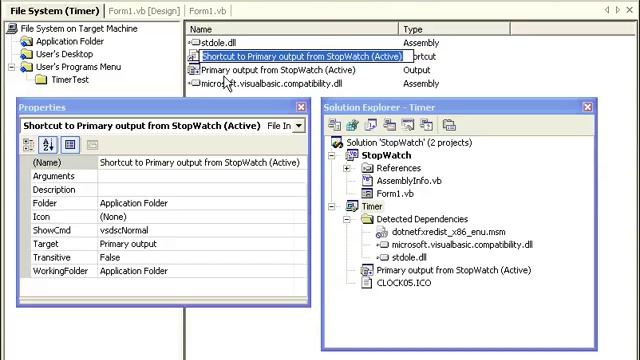
Task: Select Primary output from StopWatch in file list
Action: 278,70
